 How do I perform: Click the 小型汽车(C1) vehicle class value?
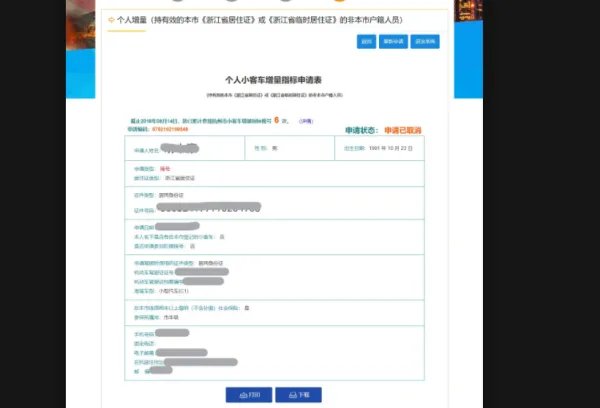[x=174, y=291]
